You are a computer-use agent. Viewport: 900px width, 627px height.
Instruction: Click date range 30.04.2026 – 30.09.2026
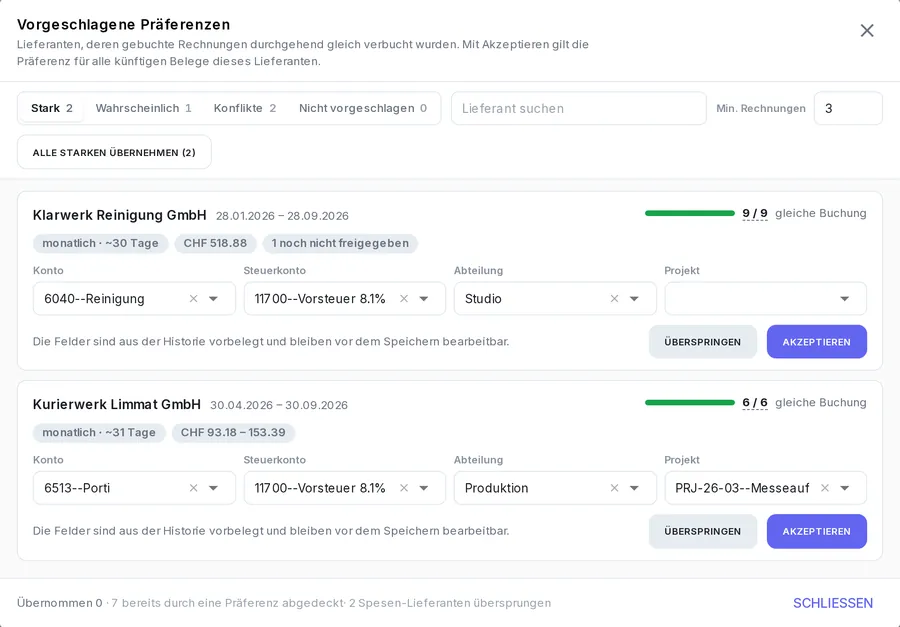(x=279, y=405)
